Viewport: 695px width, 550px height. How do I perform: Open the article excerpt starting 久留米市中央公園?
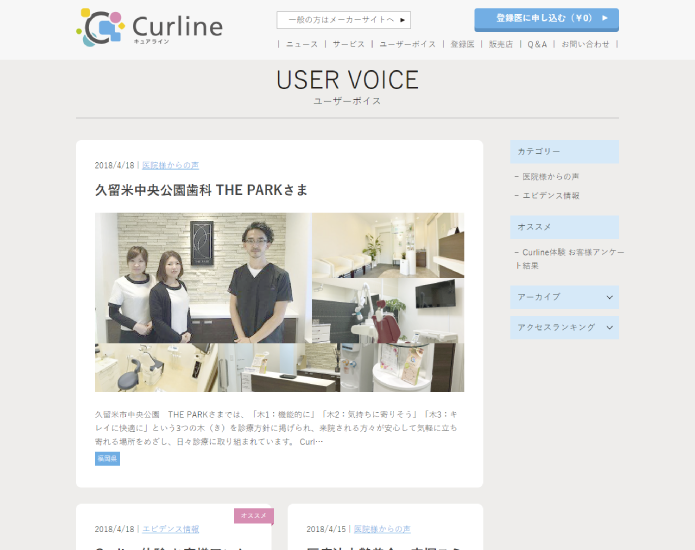click(276, 428)
